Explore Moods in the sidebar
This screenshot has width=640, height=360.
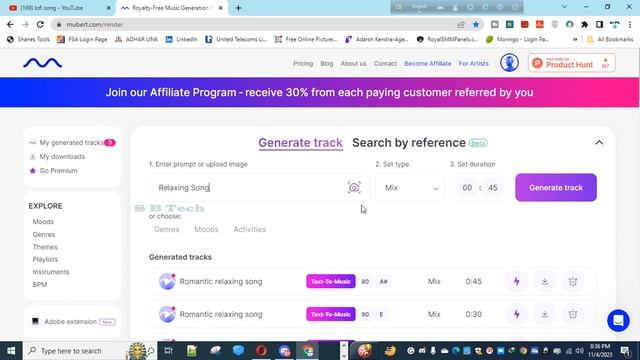coord(43,222)
